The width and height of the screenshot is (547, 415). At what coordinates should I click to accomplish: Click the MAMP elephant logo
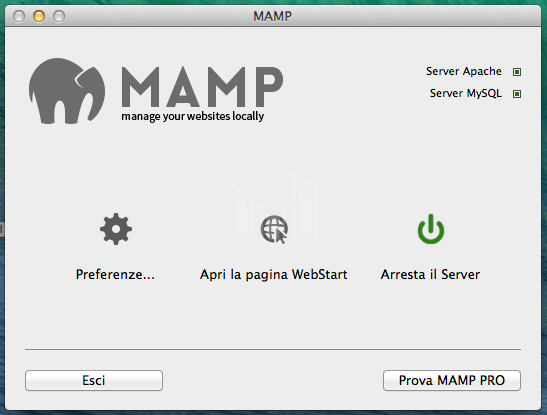67,91
